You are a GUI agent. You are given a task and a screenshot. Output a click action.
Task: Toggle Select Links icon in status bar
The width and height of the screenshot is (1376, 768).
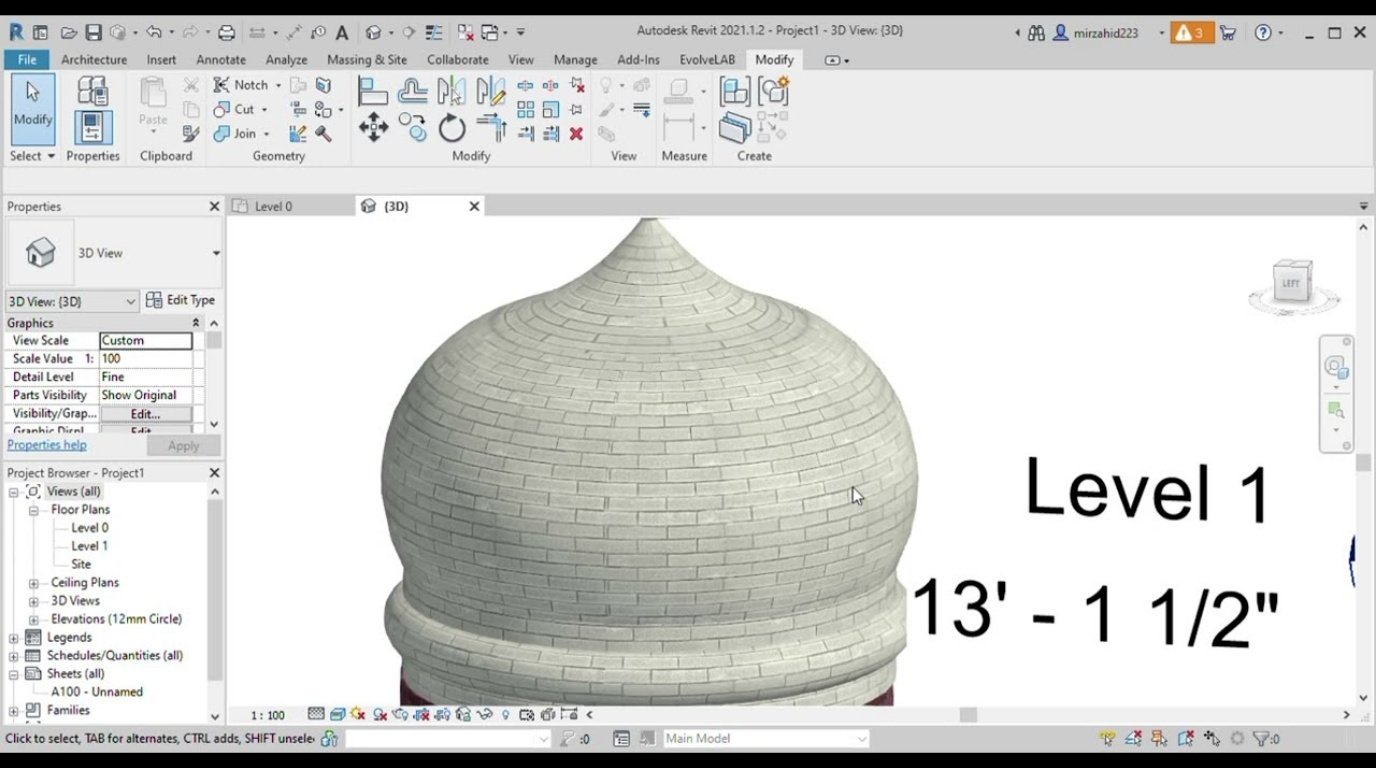1107,738
